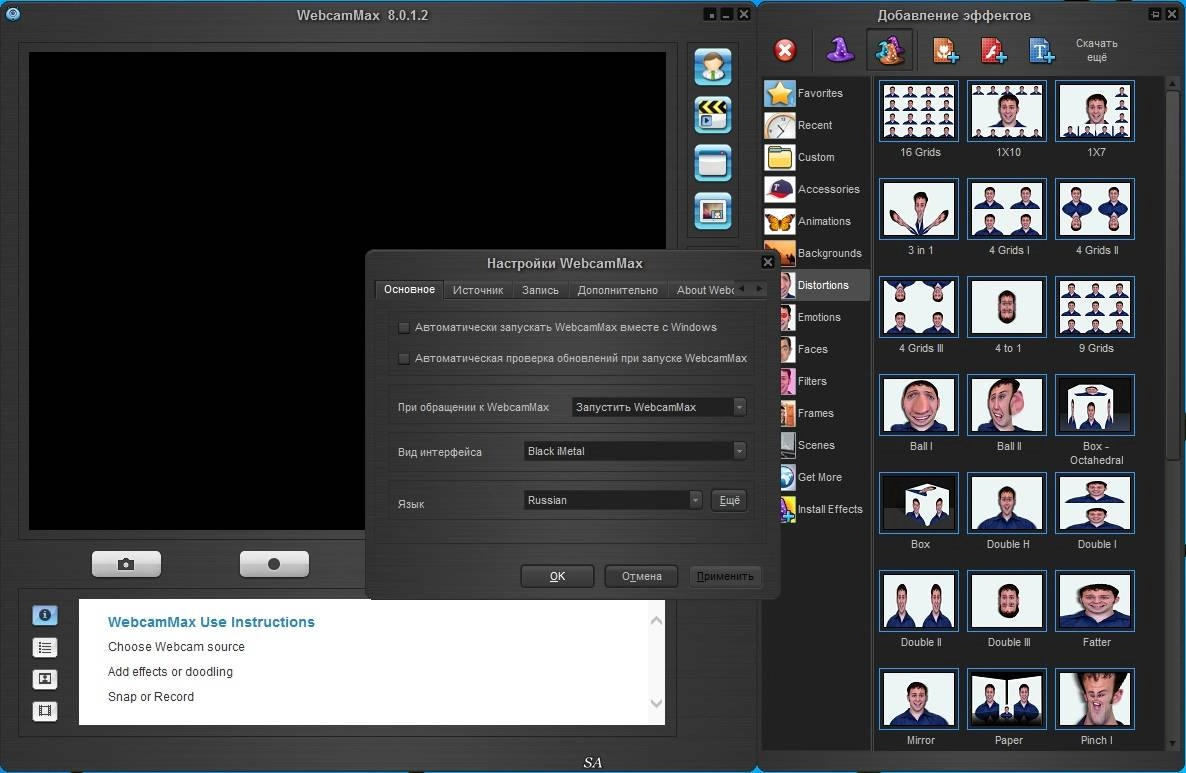
Task: Select the Основное tab
Action: (x=409, y=290)
